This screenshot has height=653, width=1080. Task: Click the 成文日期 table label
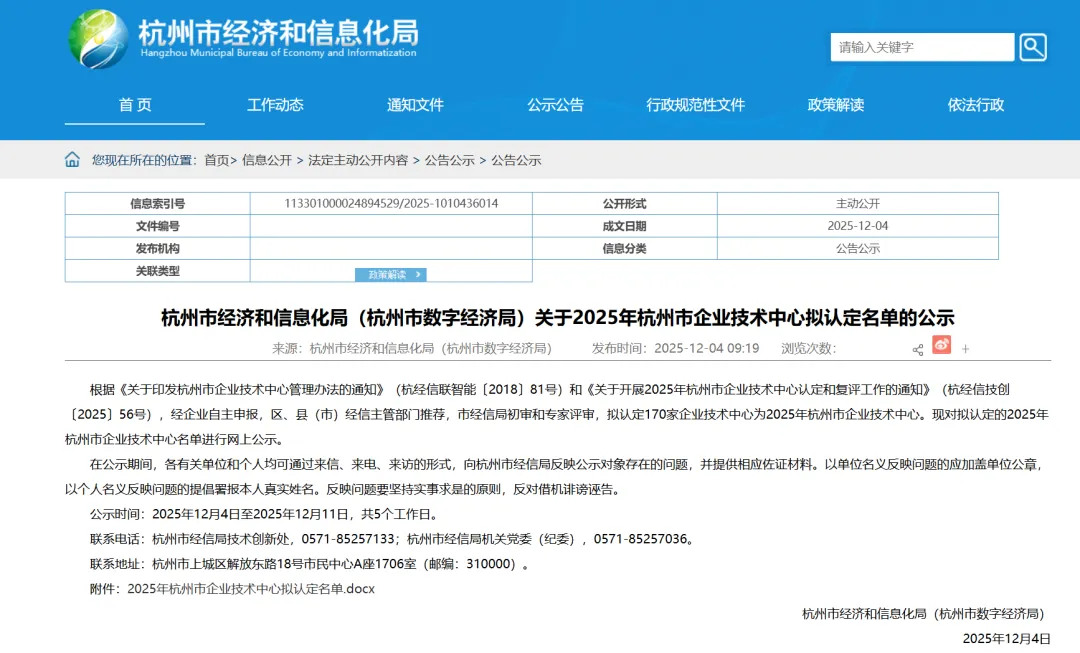(x=625, y=226)
